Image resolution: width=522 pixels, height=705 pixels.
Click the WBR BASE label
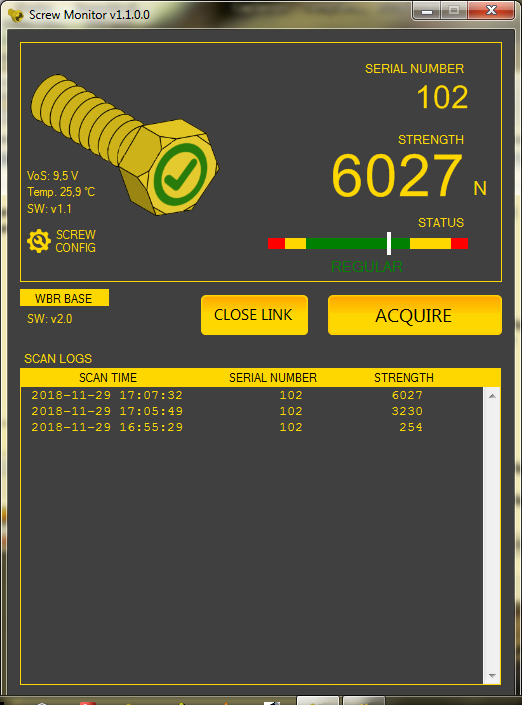[x=64, y=298]
